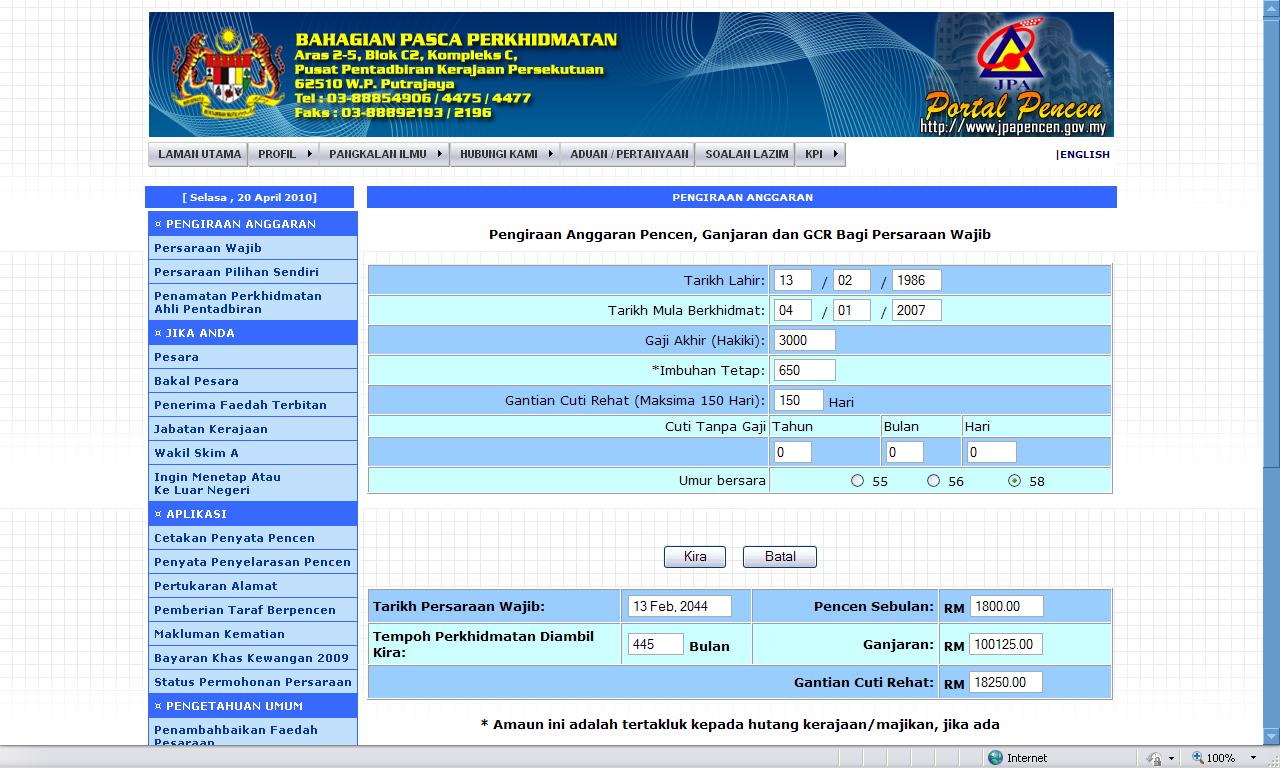The height and width of the screenshot is (768, 1280).
Task: Click the scrollbar up arrow
Action: (x=1271, y=8)
